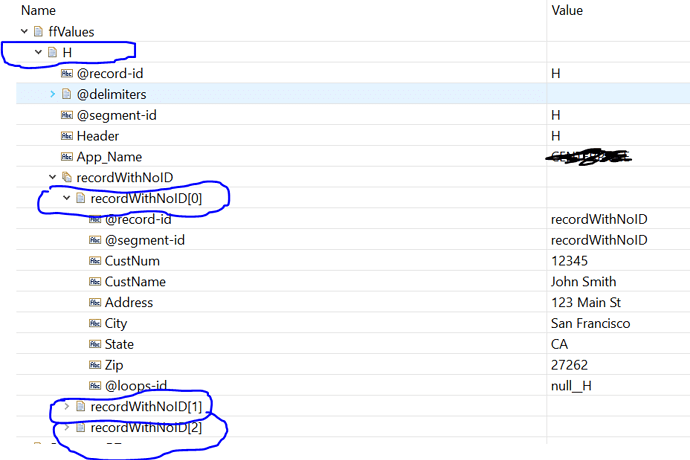Click the string icon beside City
Viewport: 690px width, 460px height.
pyautogui.click(x=95, y=324)
